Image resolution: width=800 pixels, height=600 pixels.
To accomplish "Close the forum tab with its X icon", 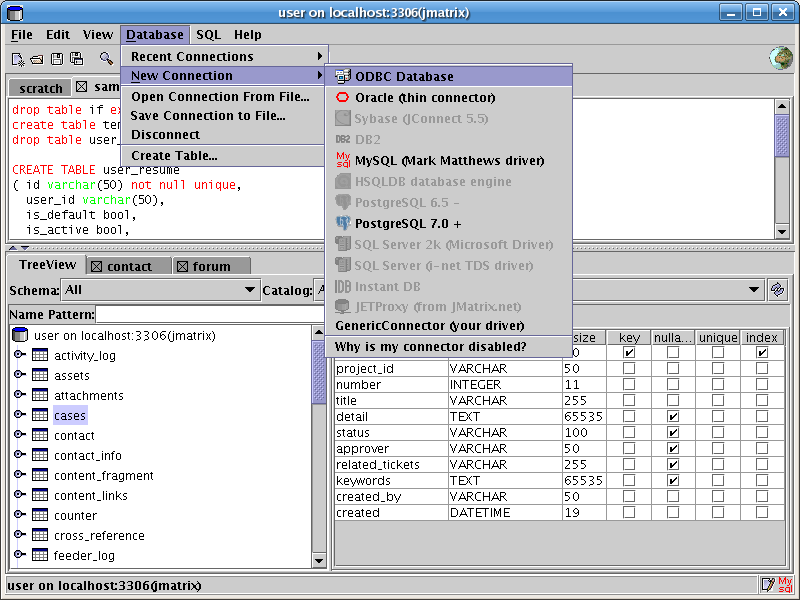I will (182, 266).
